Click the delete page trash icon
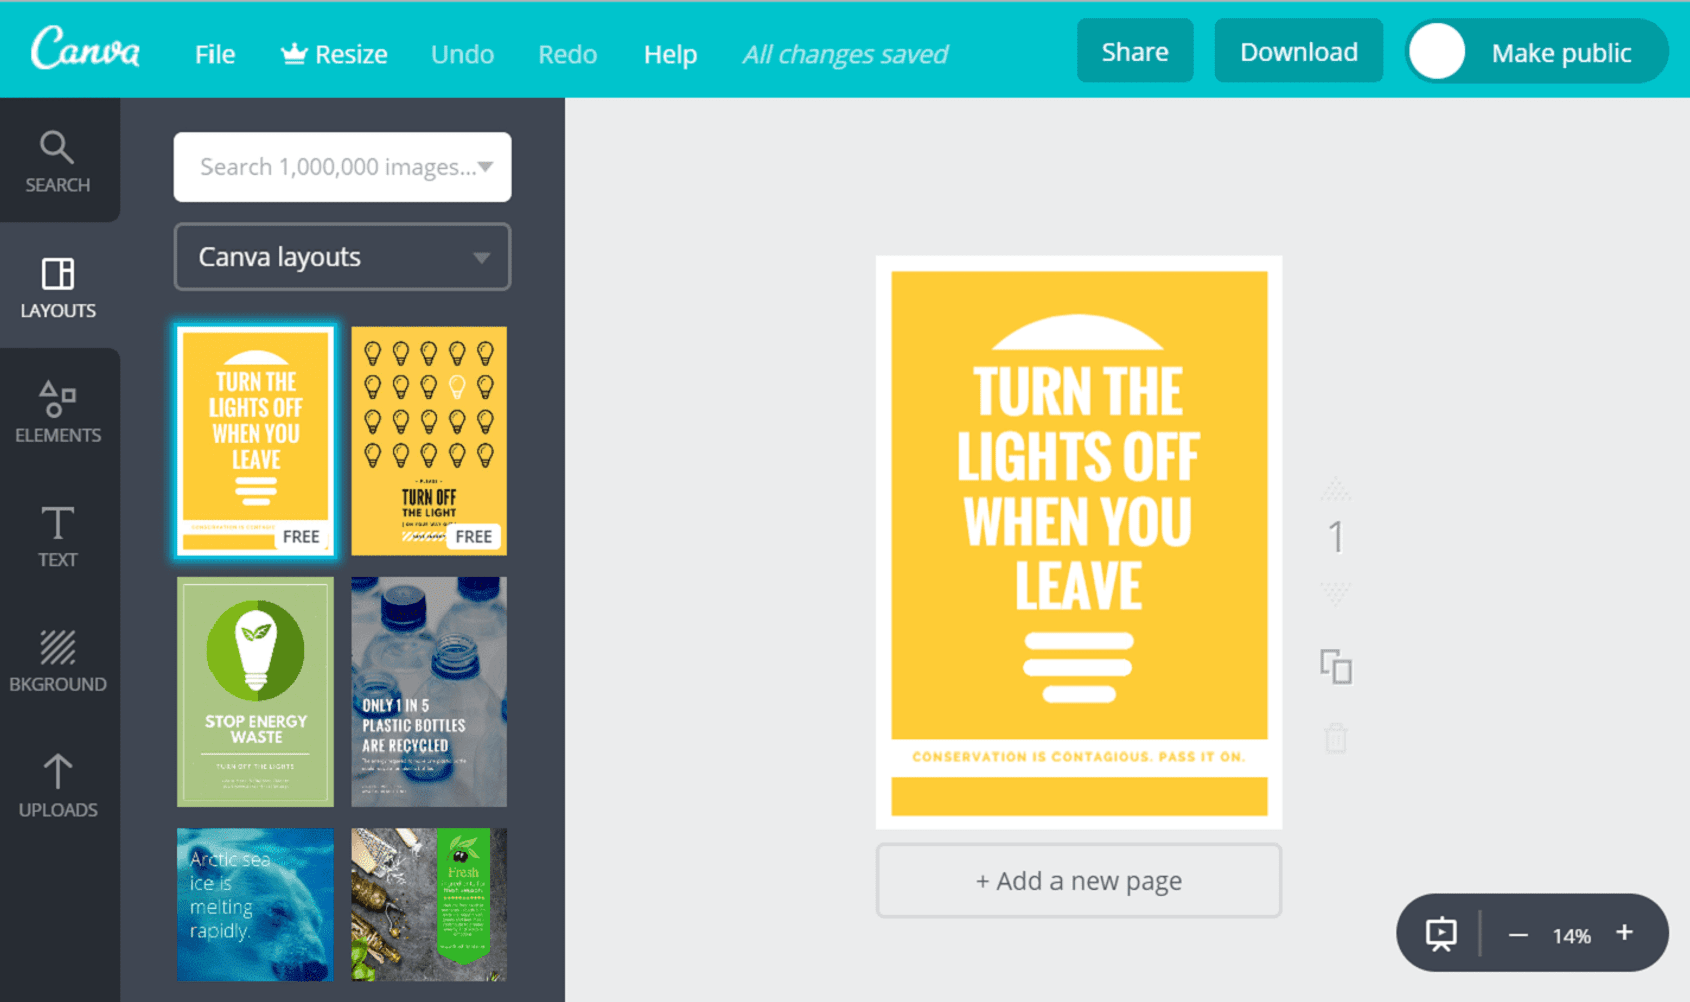 point(1335,739)
